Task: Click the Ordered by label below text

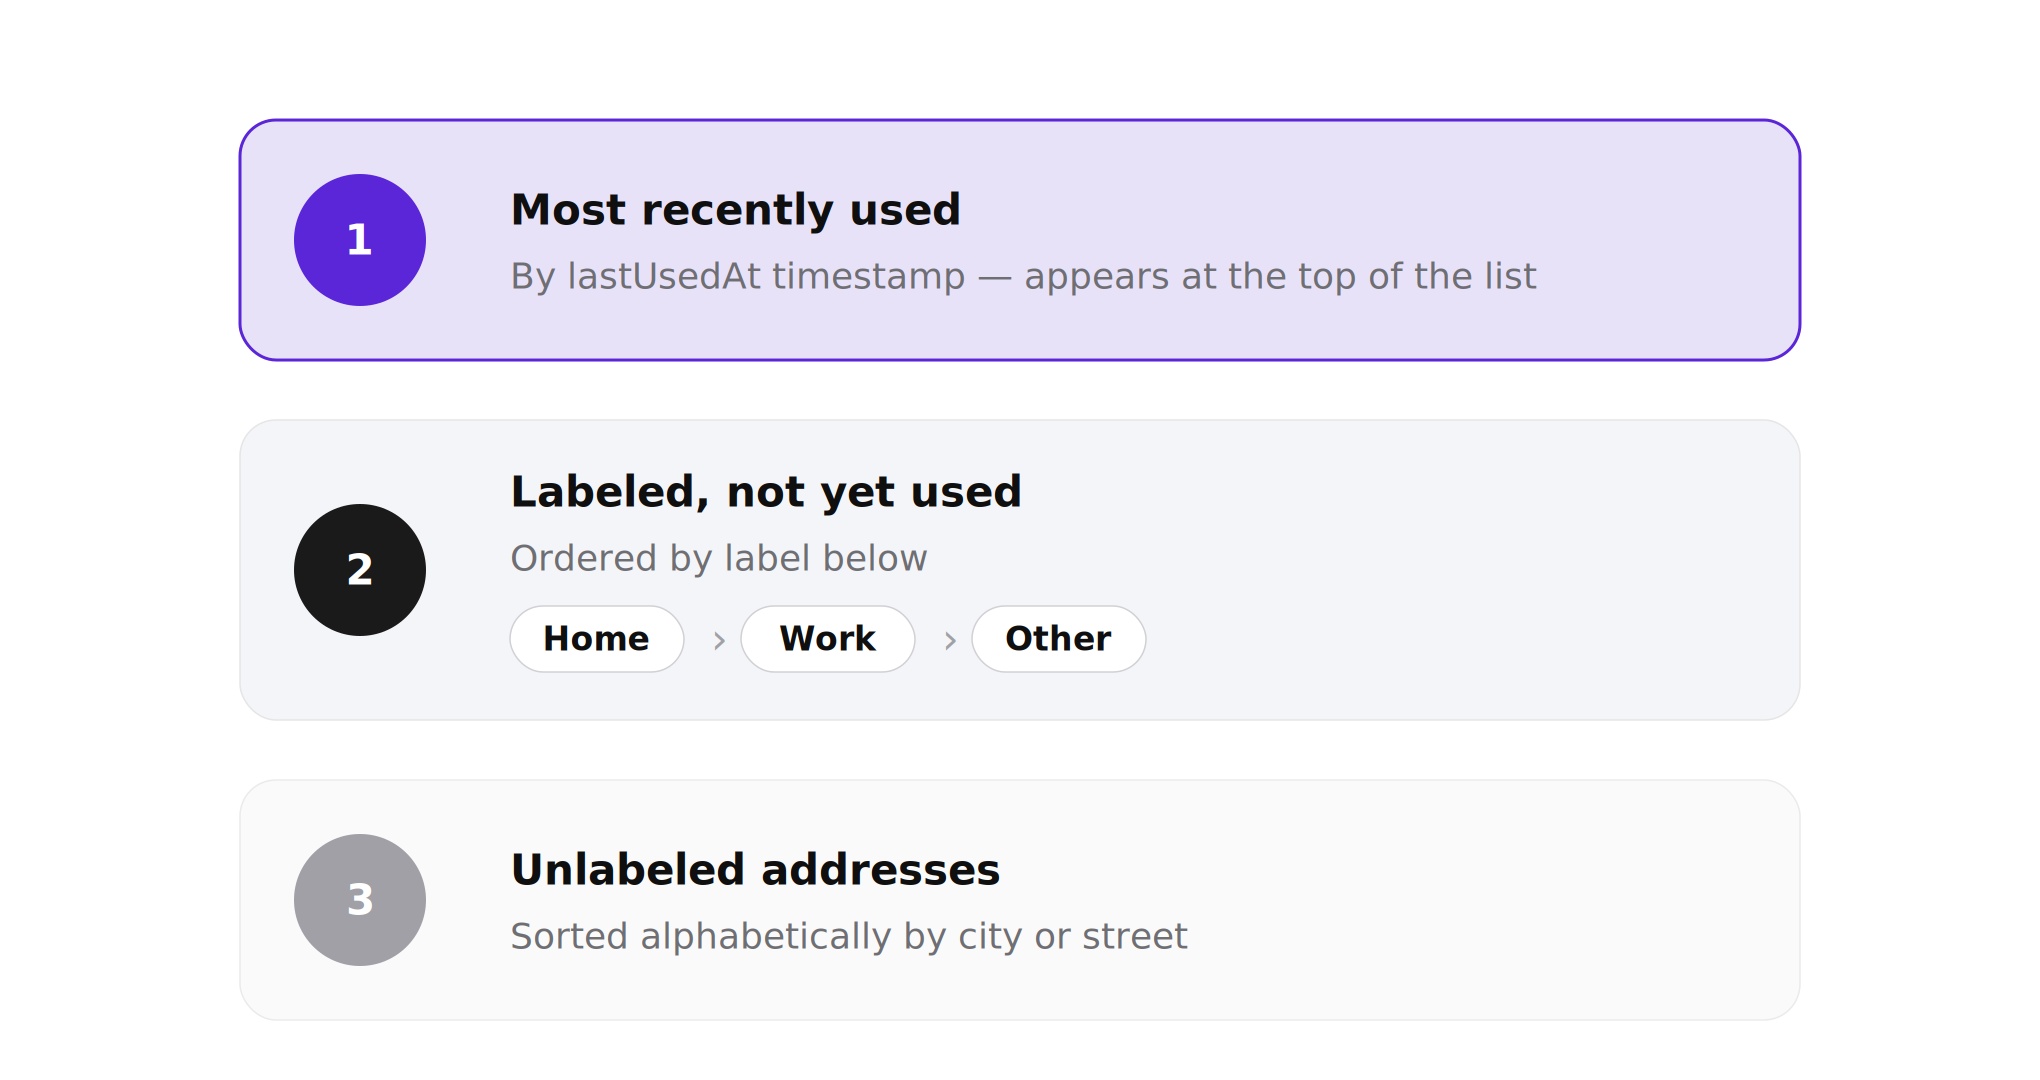Action: 719,558
